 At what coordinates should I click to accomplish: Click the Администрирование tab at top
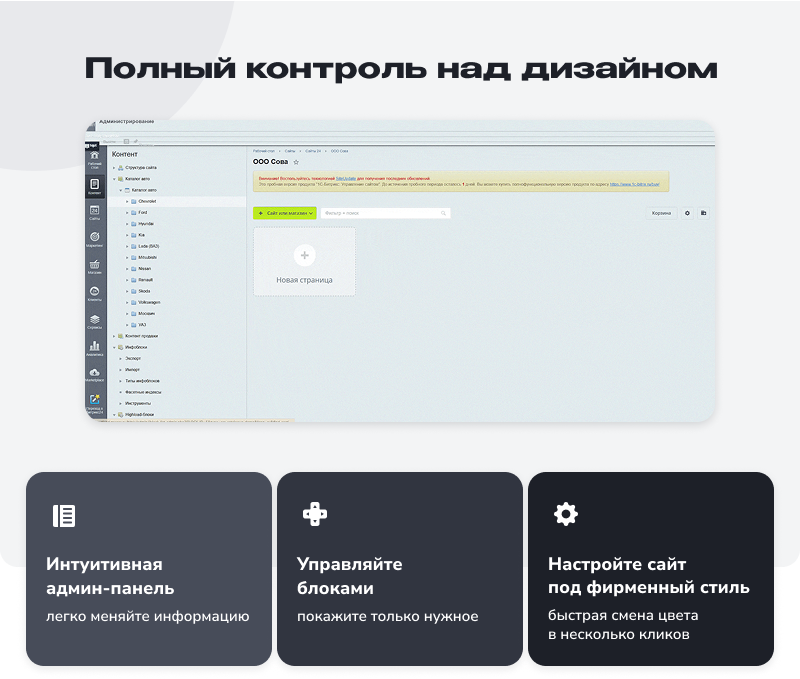tap(127, 121)
